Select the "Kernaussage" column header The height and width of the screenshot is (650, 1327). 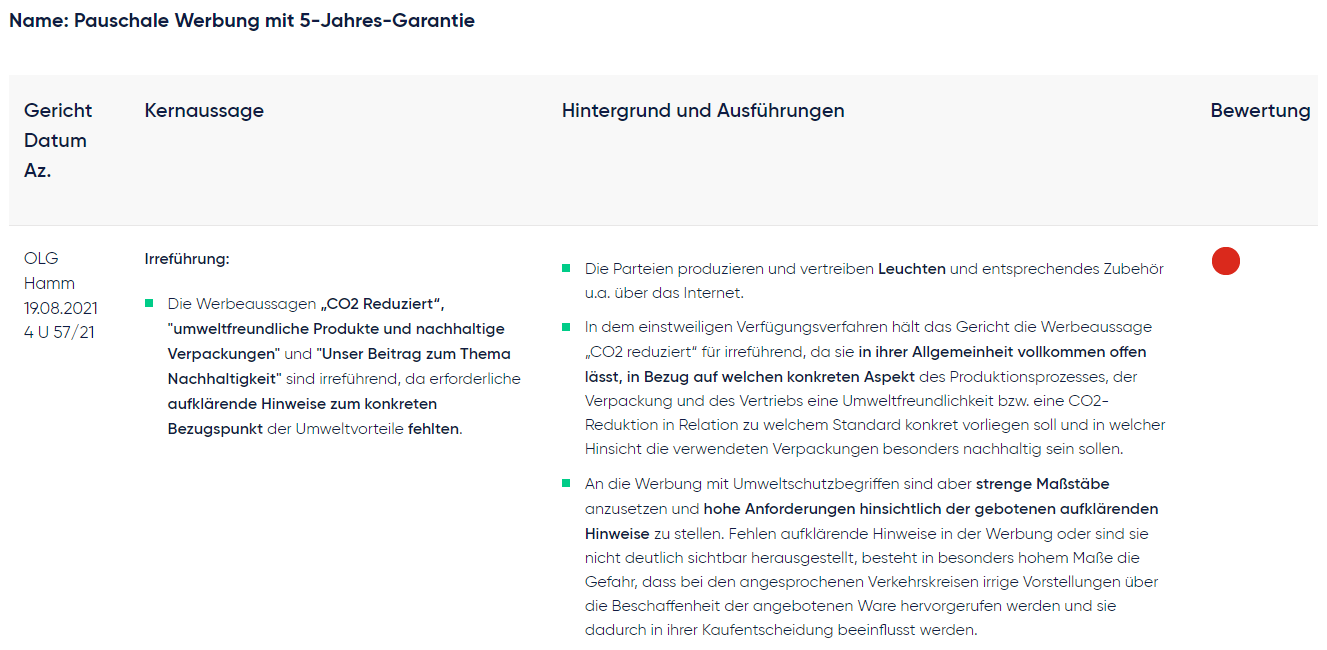(204, 111)
